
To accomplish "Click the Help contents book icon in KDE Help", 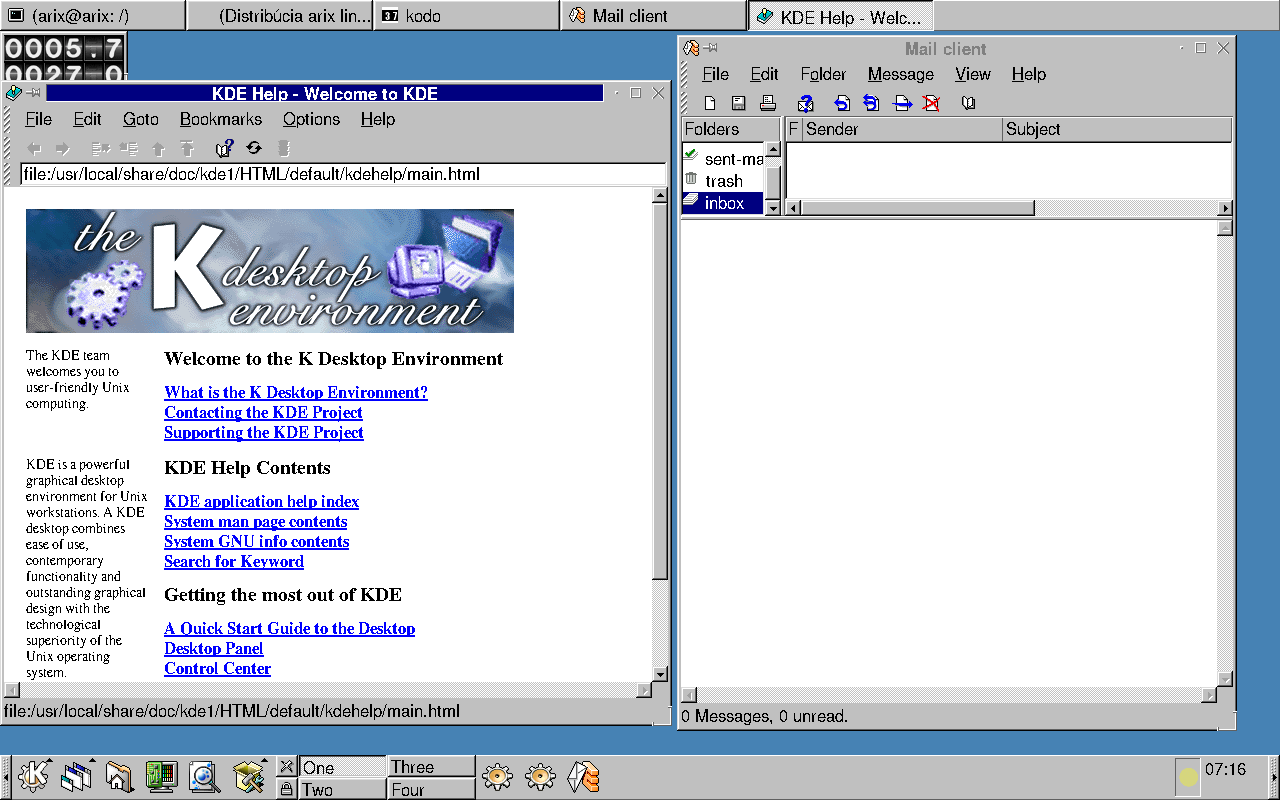I will click(x=225, y=148).
